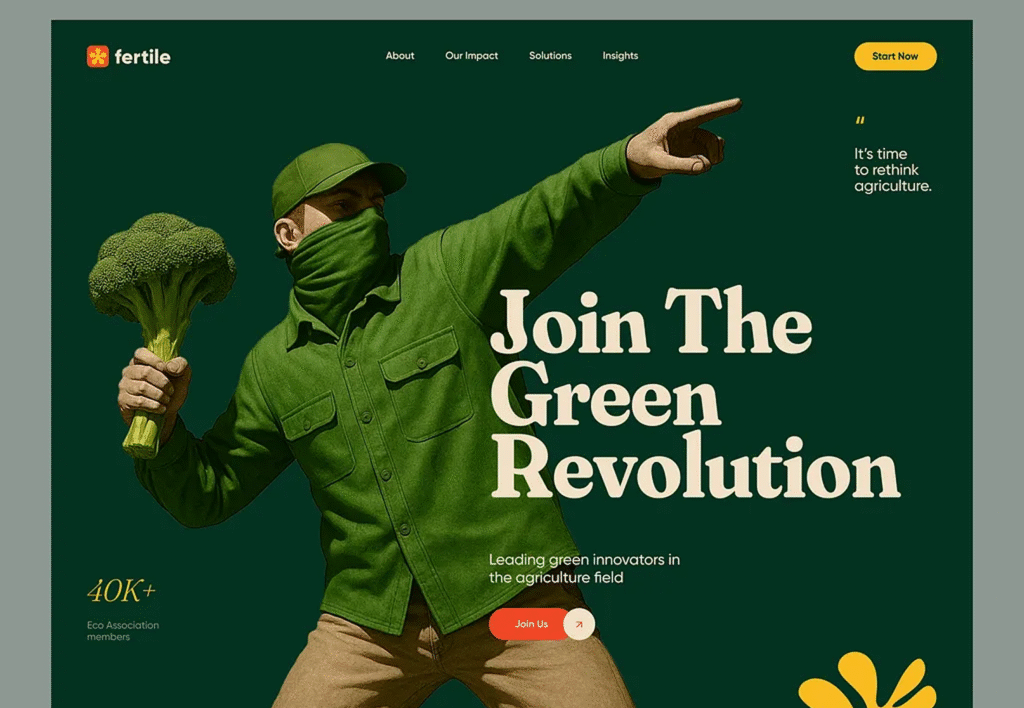The image size is (1024, 708).
Task: Click the 40K+ statistic number
Action: [121, 591]
